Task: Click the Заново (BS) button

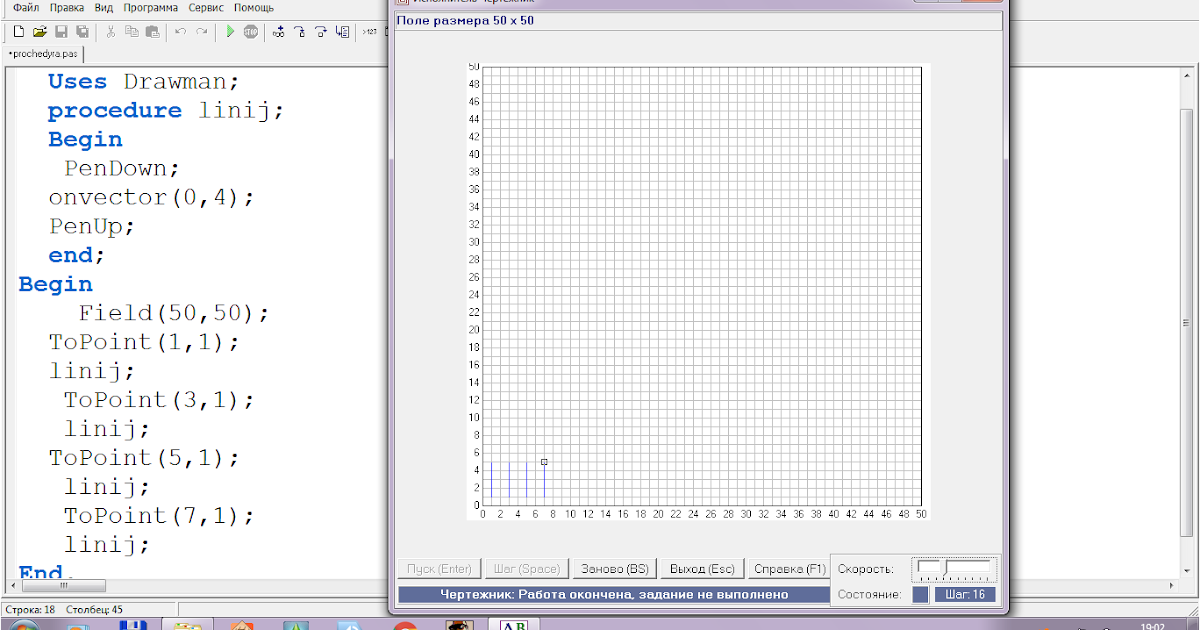Action: click(615, 569)
